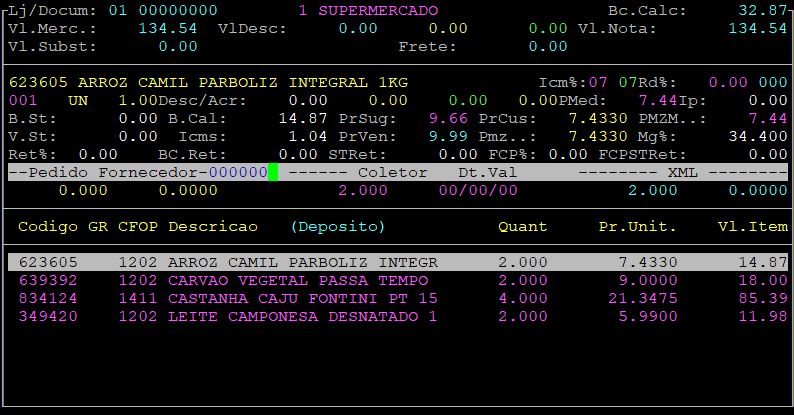794x415 pixels.
Task: Click the PrSug value 9.66
Action: click(x=448, y=118)
